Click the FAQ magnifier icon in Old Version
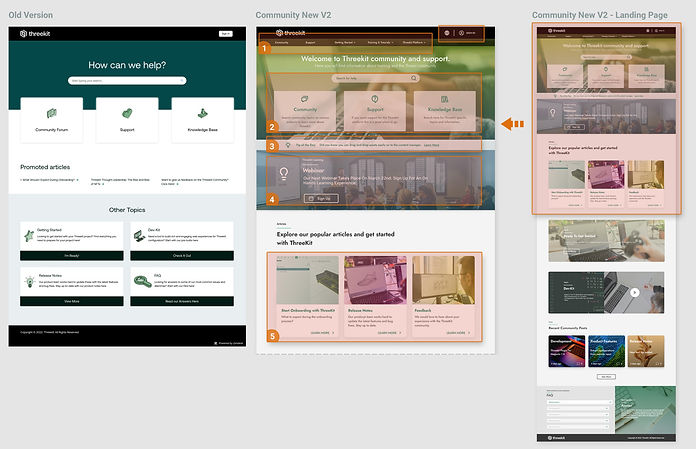Image resolution: width=696 pixels, height=449 pixels. (x=142, y=281)
